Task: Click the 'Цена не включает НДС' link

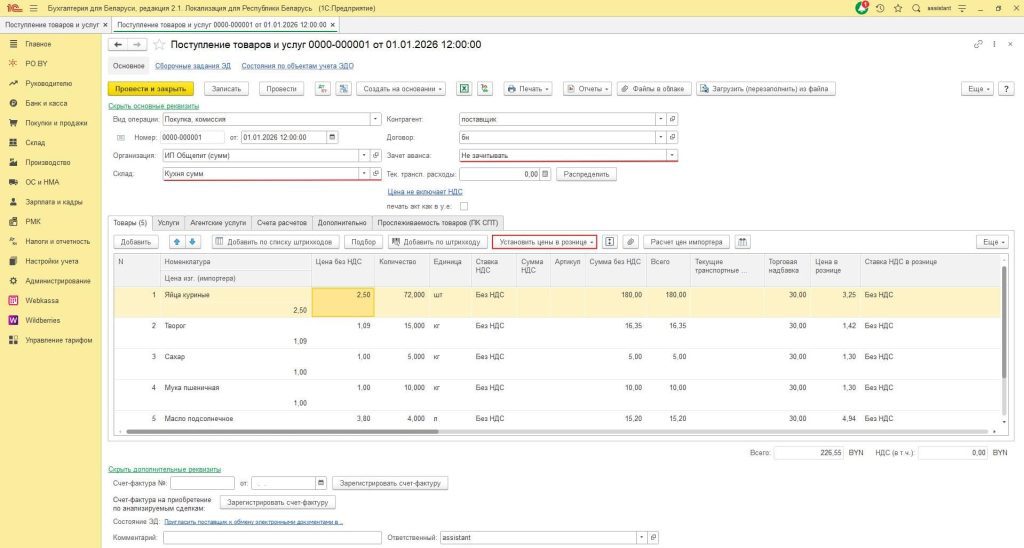Action: point(424,191)
